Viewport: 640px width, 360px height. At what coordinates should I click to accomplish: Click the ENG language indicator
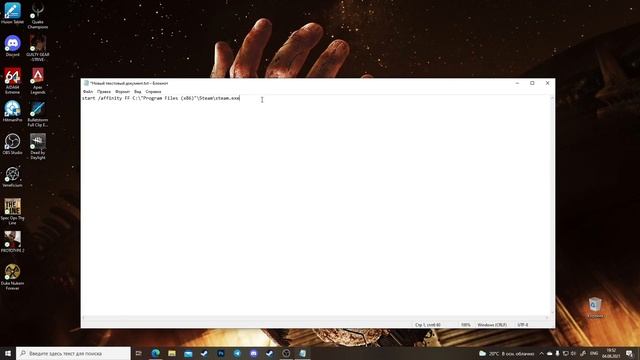[594, 353]
